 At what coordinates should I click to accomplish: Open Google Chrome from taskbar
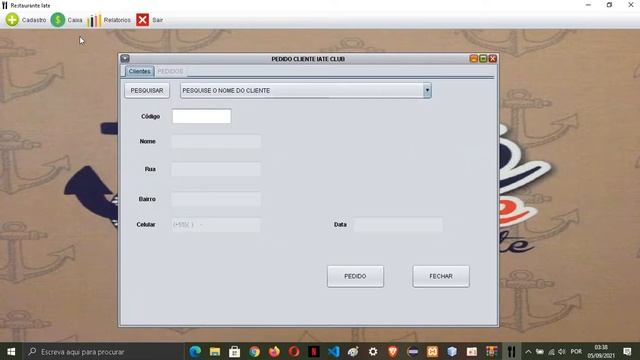tap(254, 351)
